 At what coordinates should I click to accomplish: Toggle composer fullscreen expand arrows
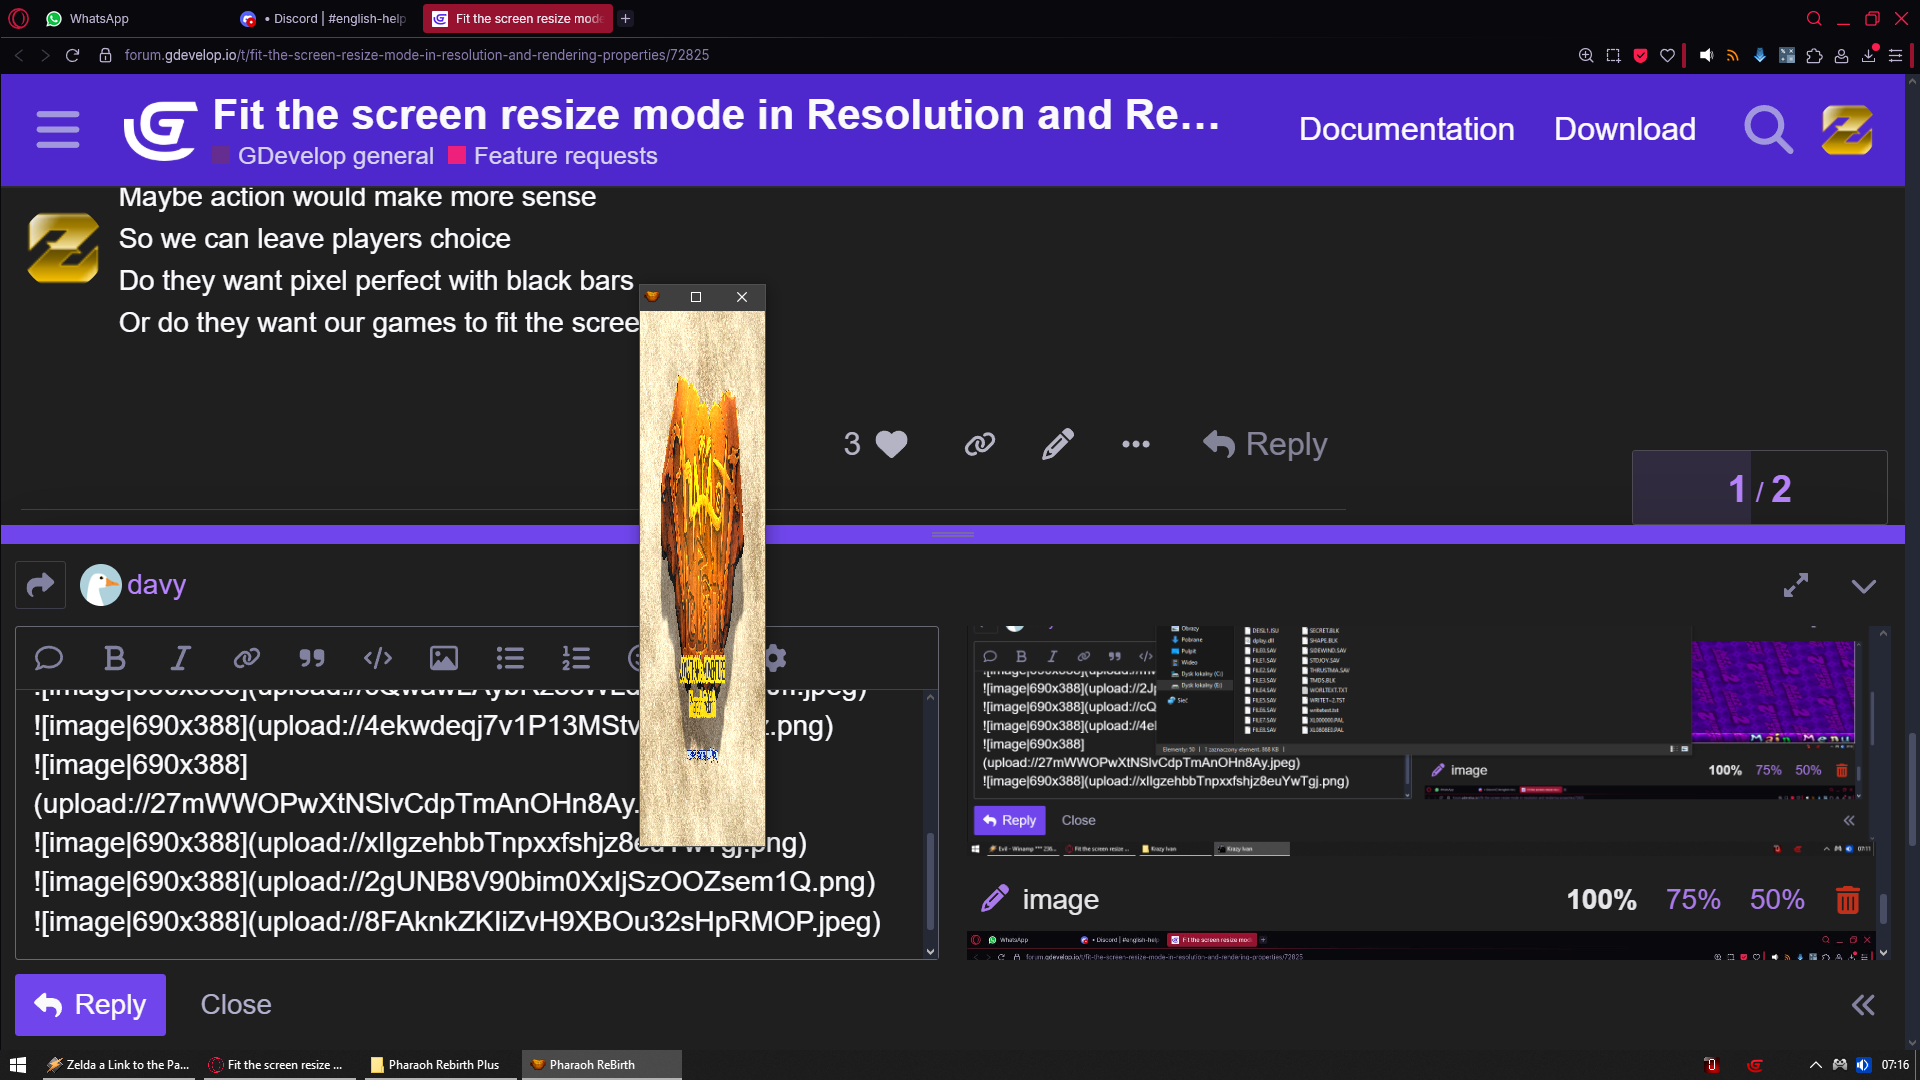(1796, 586)
